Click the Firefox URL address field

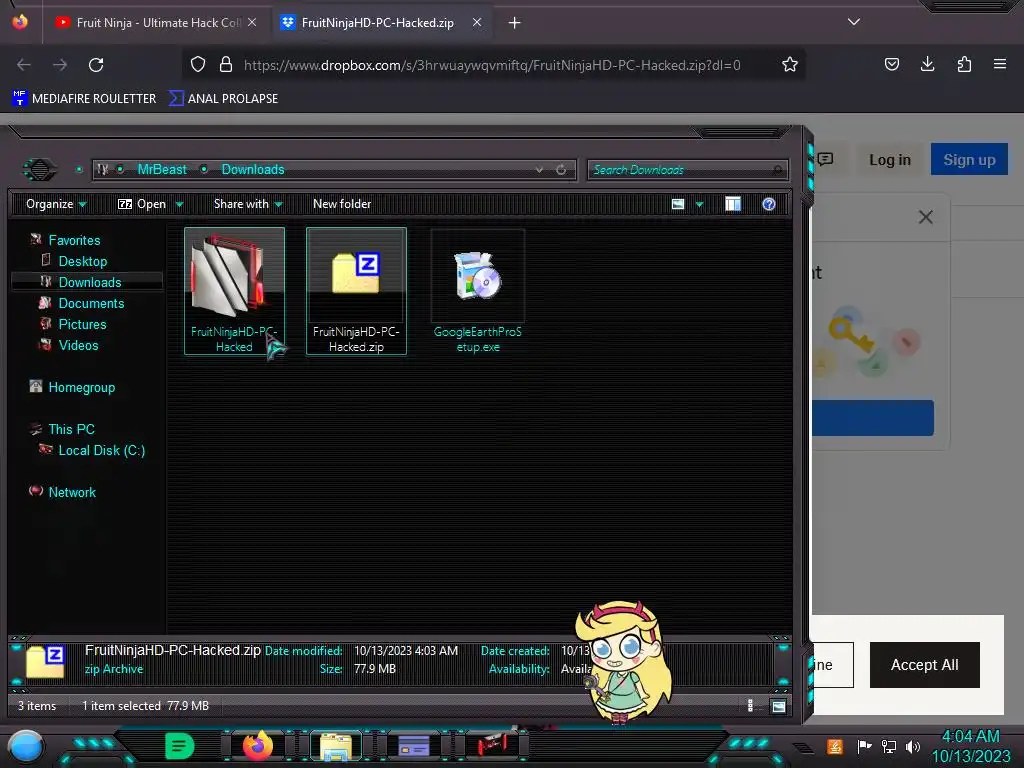pos(492,65)
